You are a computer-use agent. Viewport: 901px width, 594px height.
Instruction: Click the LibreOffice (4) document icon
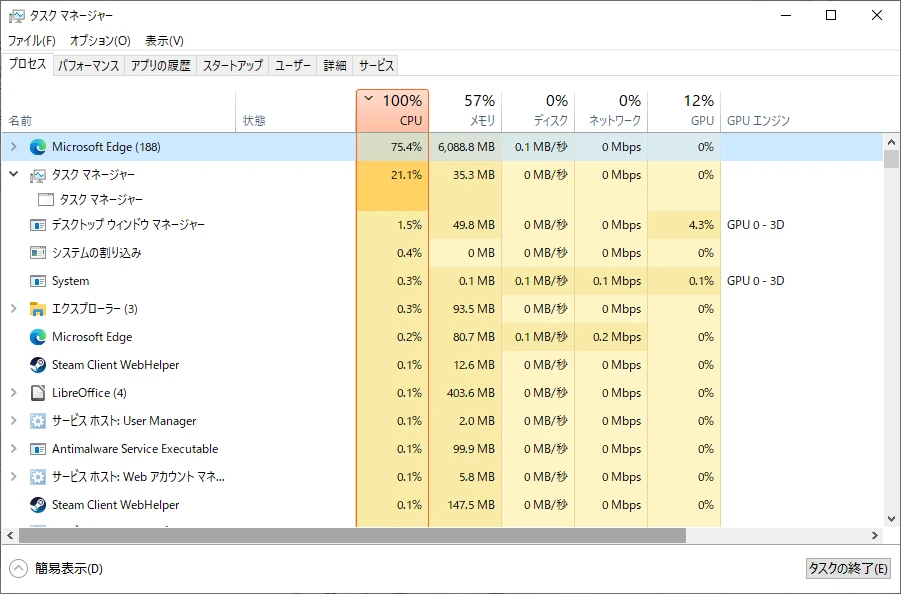(x=38, y=393)
